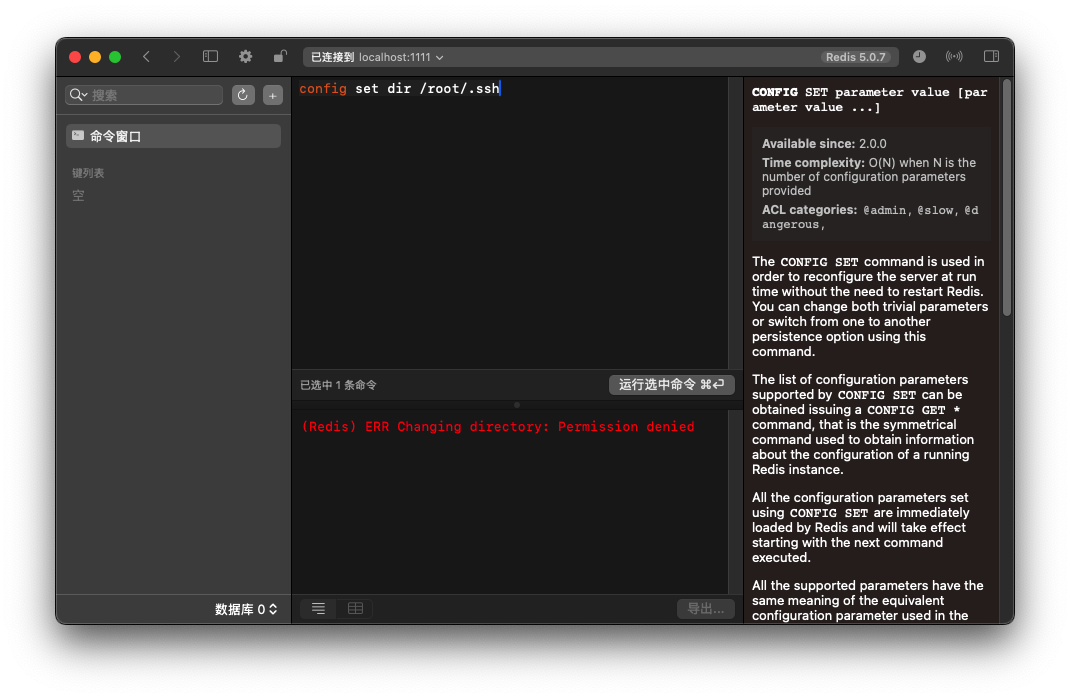Toggle the left sidebar panel
The height and width of the screenshot is (698, 1070).
click(x=210, y=57)
